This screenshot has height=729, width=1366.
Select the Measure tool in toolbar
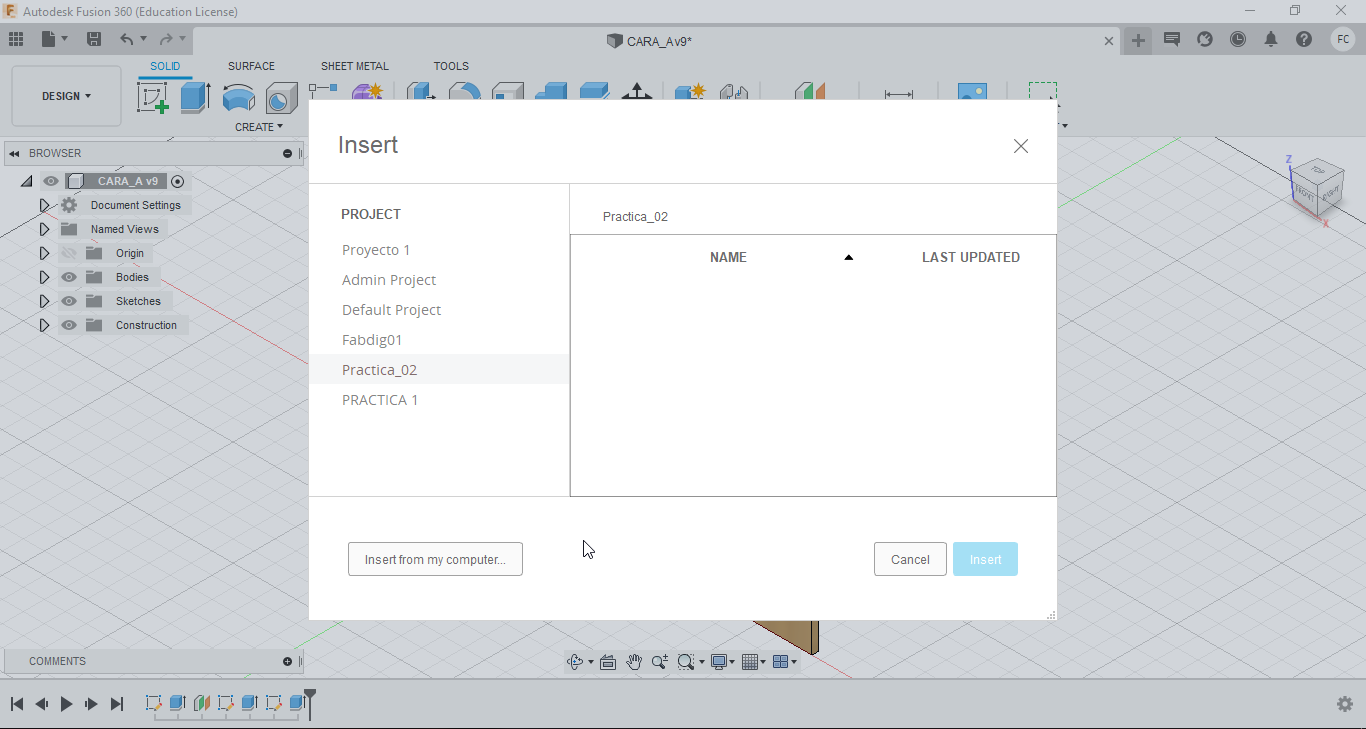click(x=899, y=93)
